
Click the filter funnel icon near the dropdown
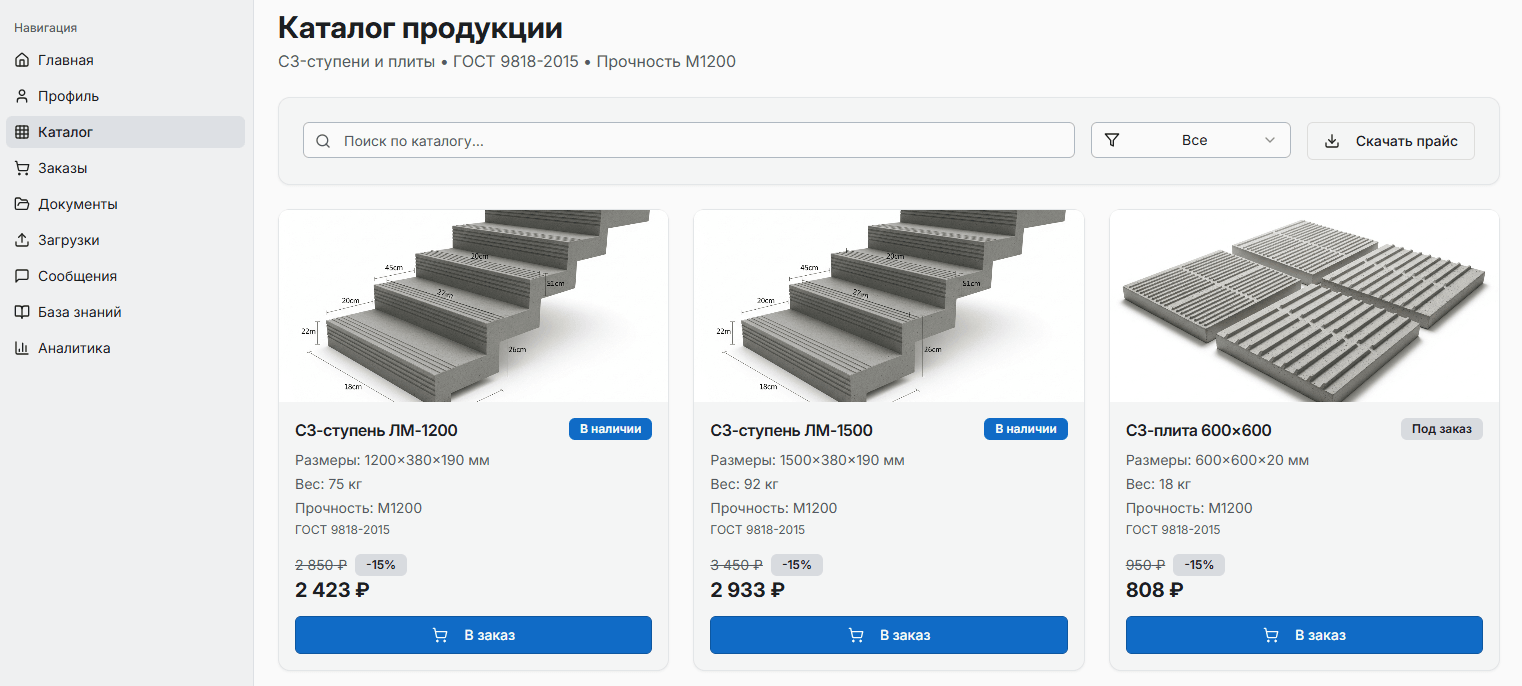coord(1111,140)
